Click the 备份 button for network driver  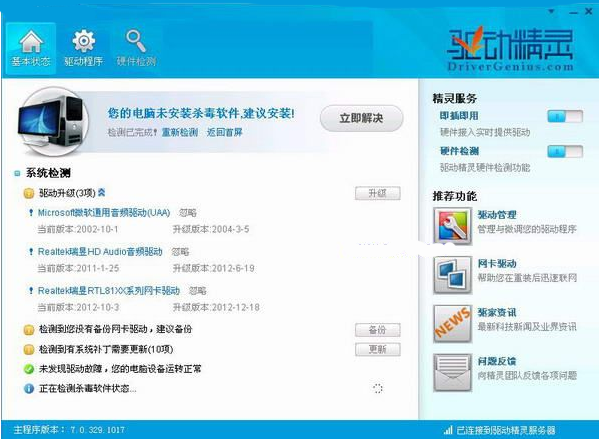click(377, 330)
